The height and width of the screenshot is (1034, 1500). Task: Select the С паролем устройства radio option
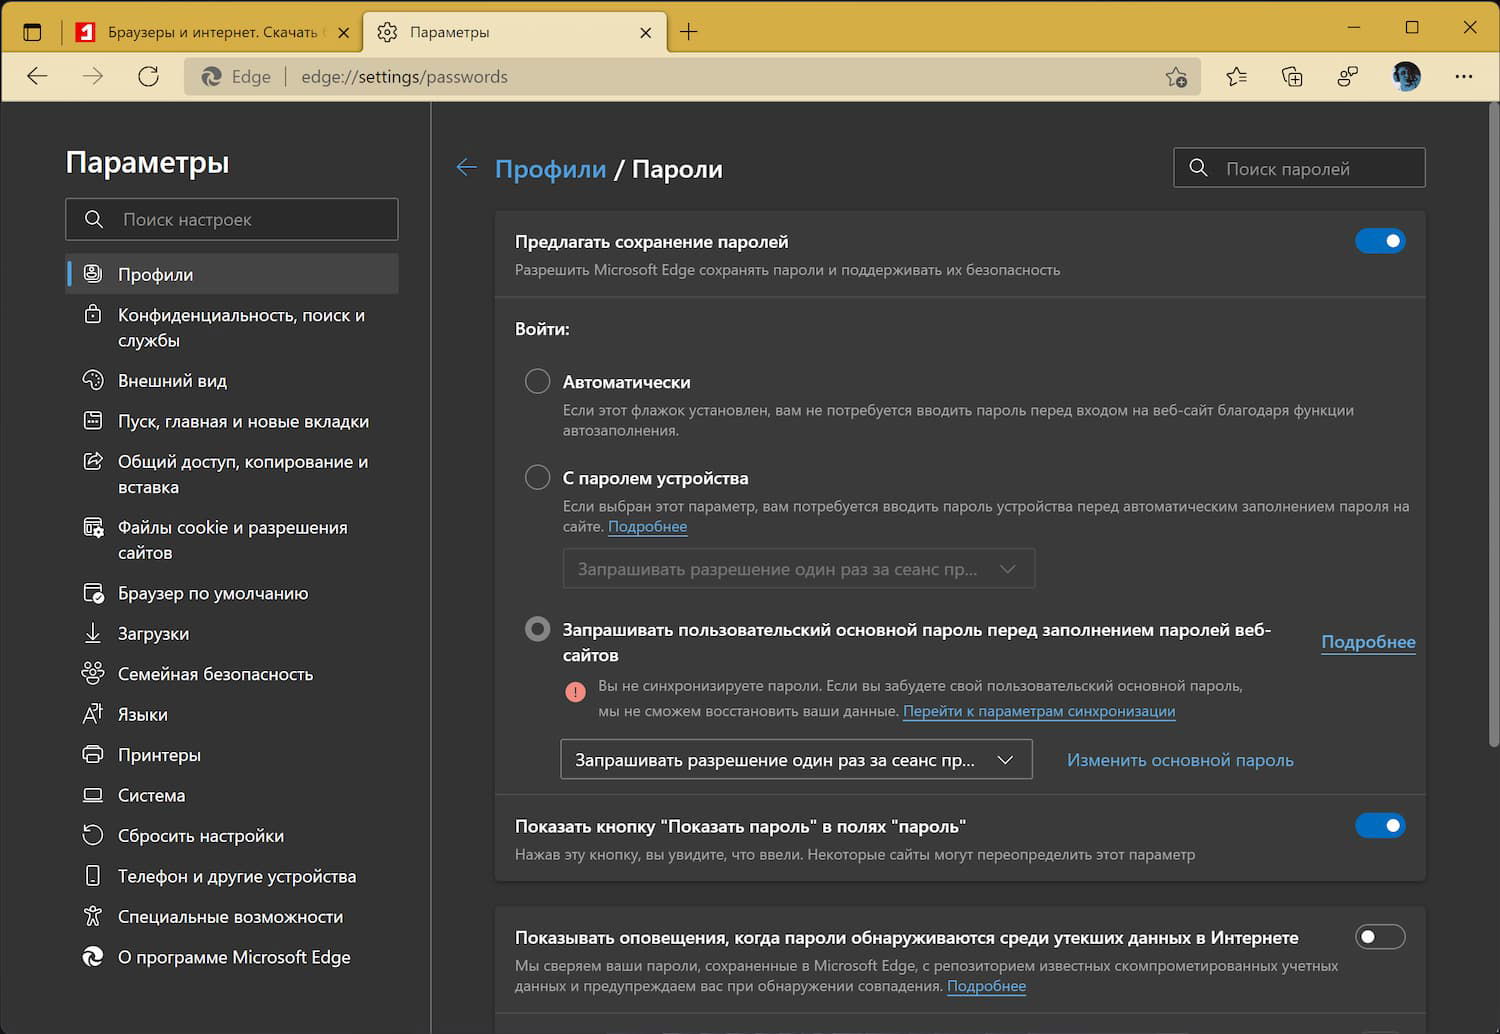538,477
